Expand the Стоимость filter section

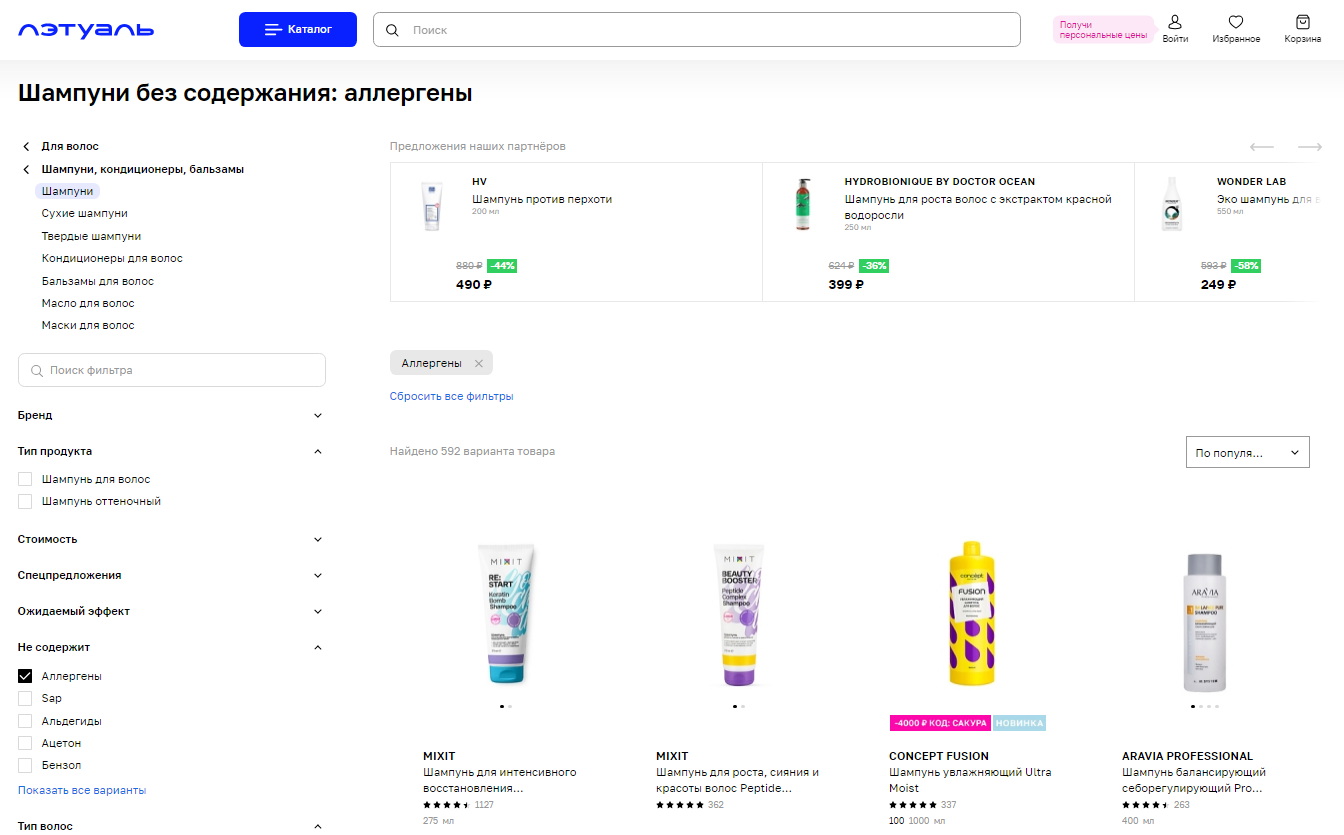(x=171, y=539)
